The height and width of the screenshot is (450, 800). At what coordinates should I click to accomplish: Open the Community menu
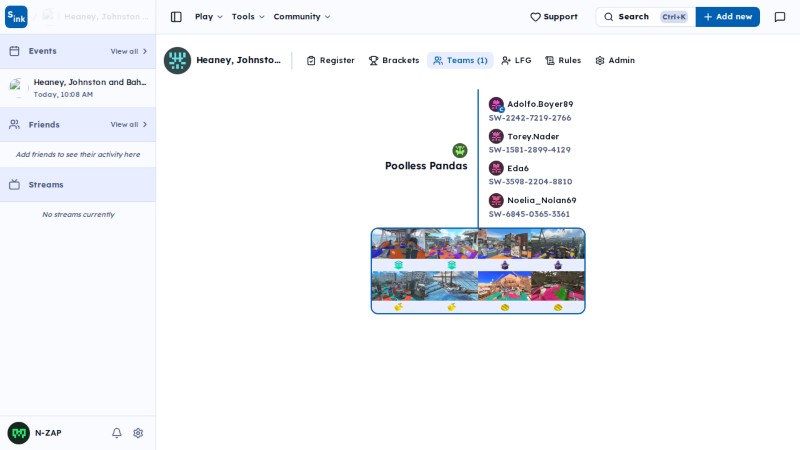[302, 17]
